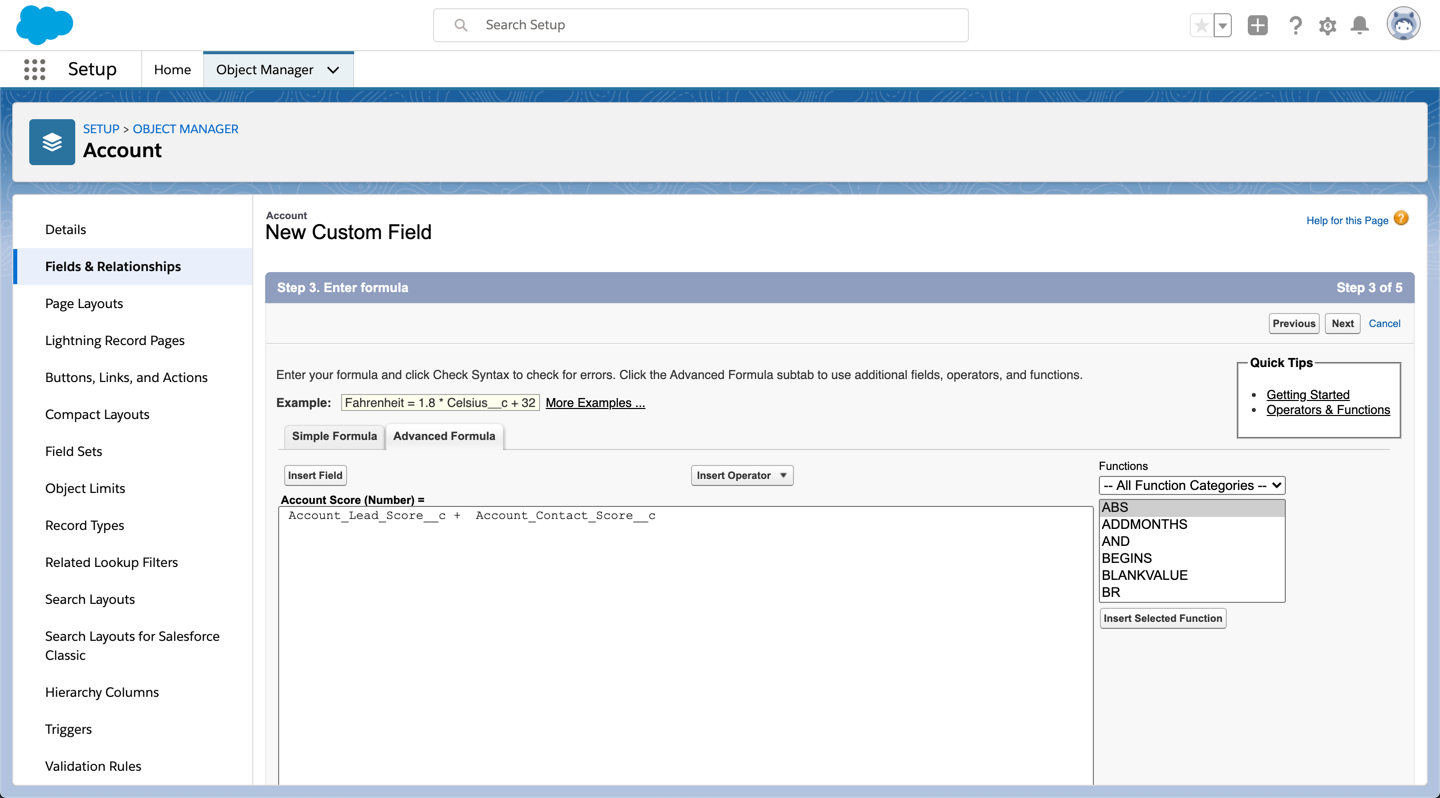Switch to the Simple Formula tab
Screen dimensions: 1440x798
click(x=334, y=436)
